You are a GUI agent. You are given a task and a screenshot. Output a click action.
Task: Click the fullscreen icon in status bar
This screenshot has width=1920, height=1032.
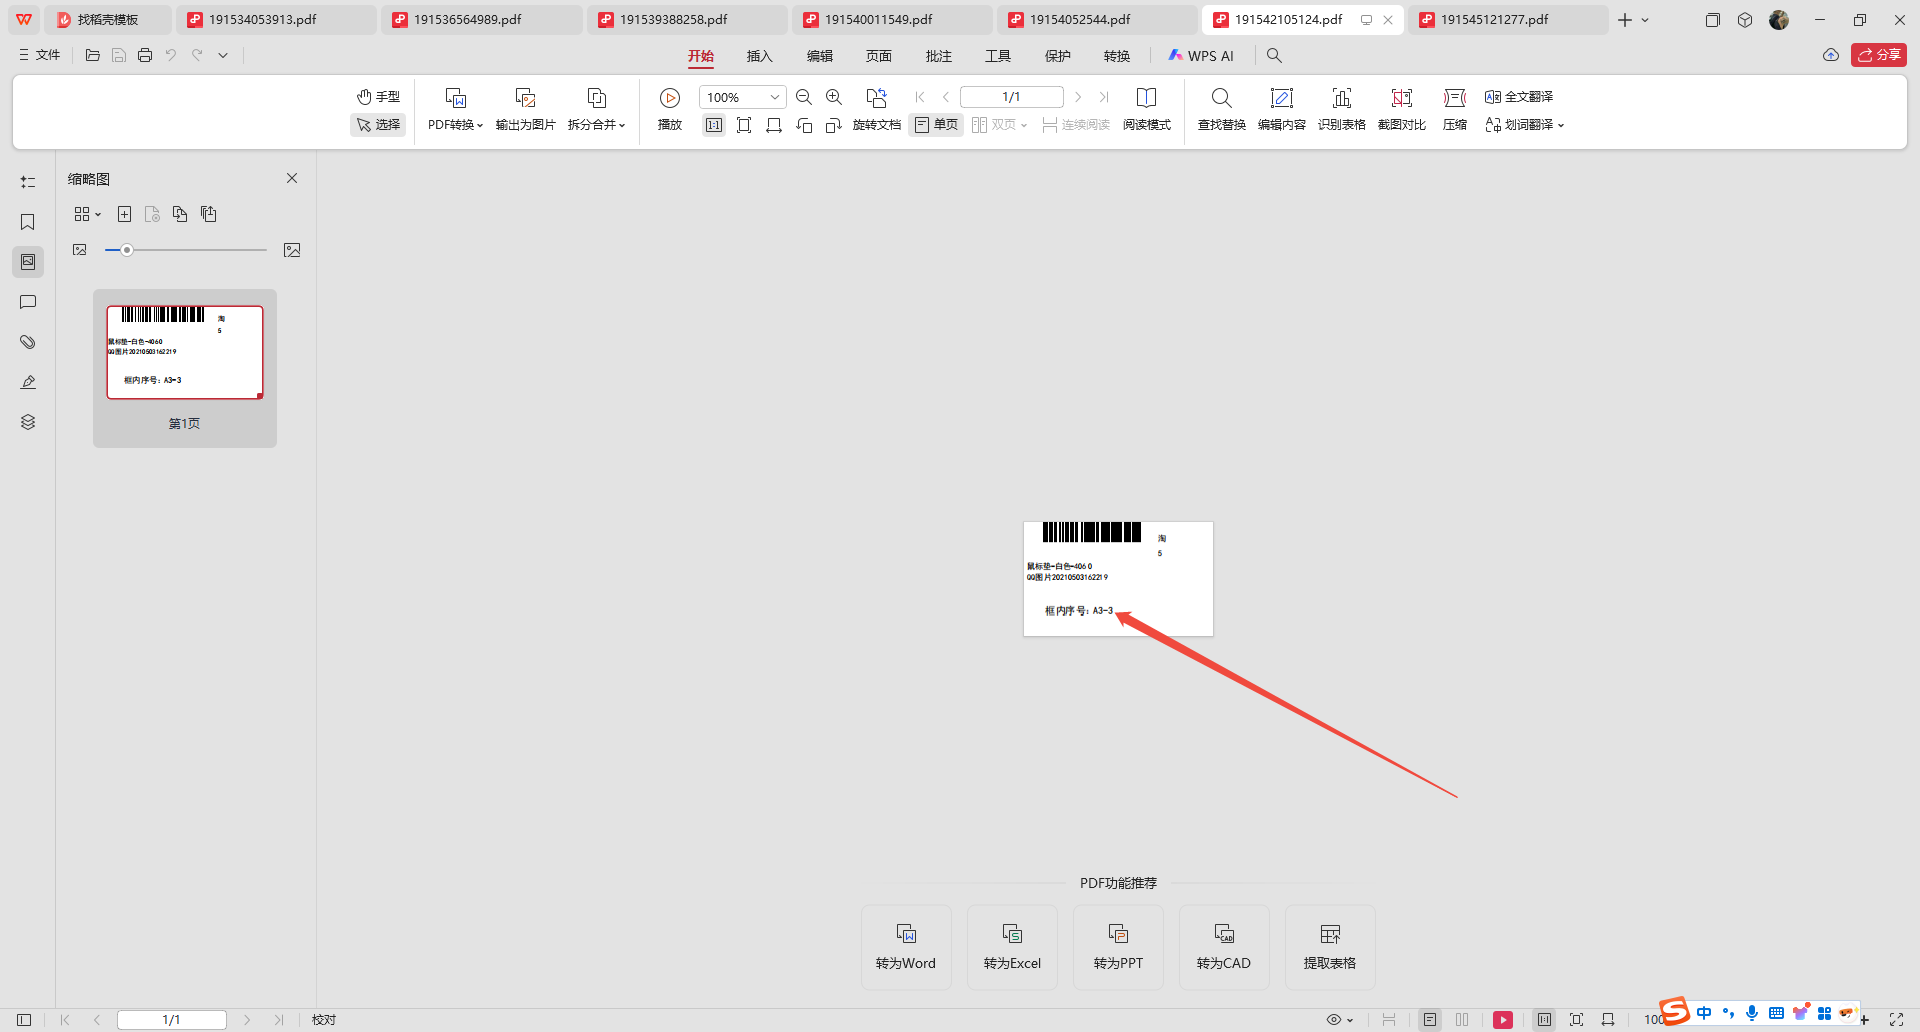(1896, 1020)
